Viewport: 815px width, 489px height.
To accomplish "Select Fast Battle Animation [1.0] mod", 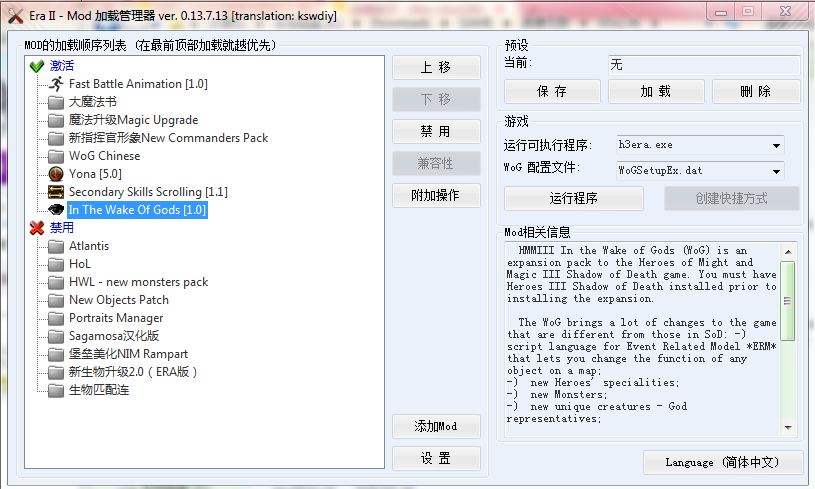I will [138, 84].
